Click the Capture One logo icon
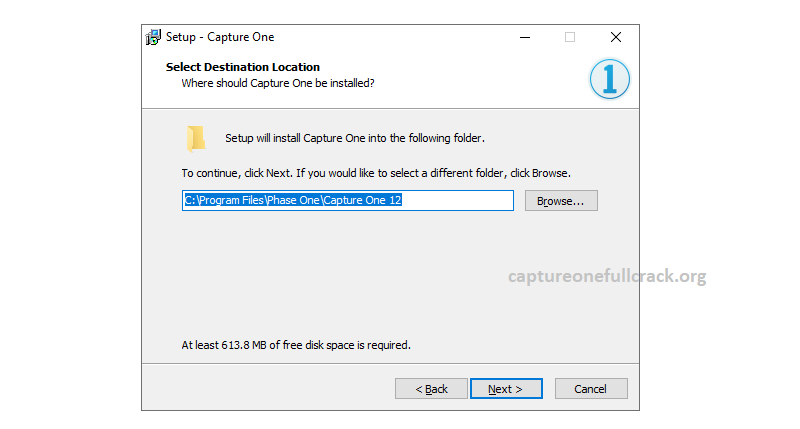 [609, 79]
